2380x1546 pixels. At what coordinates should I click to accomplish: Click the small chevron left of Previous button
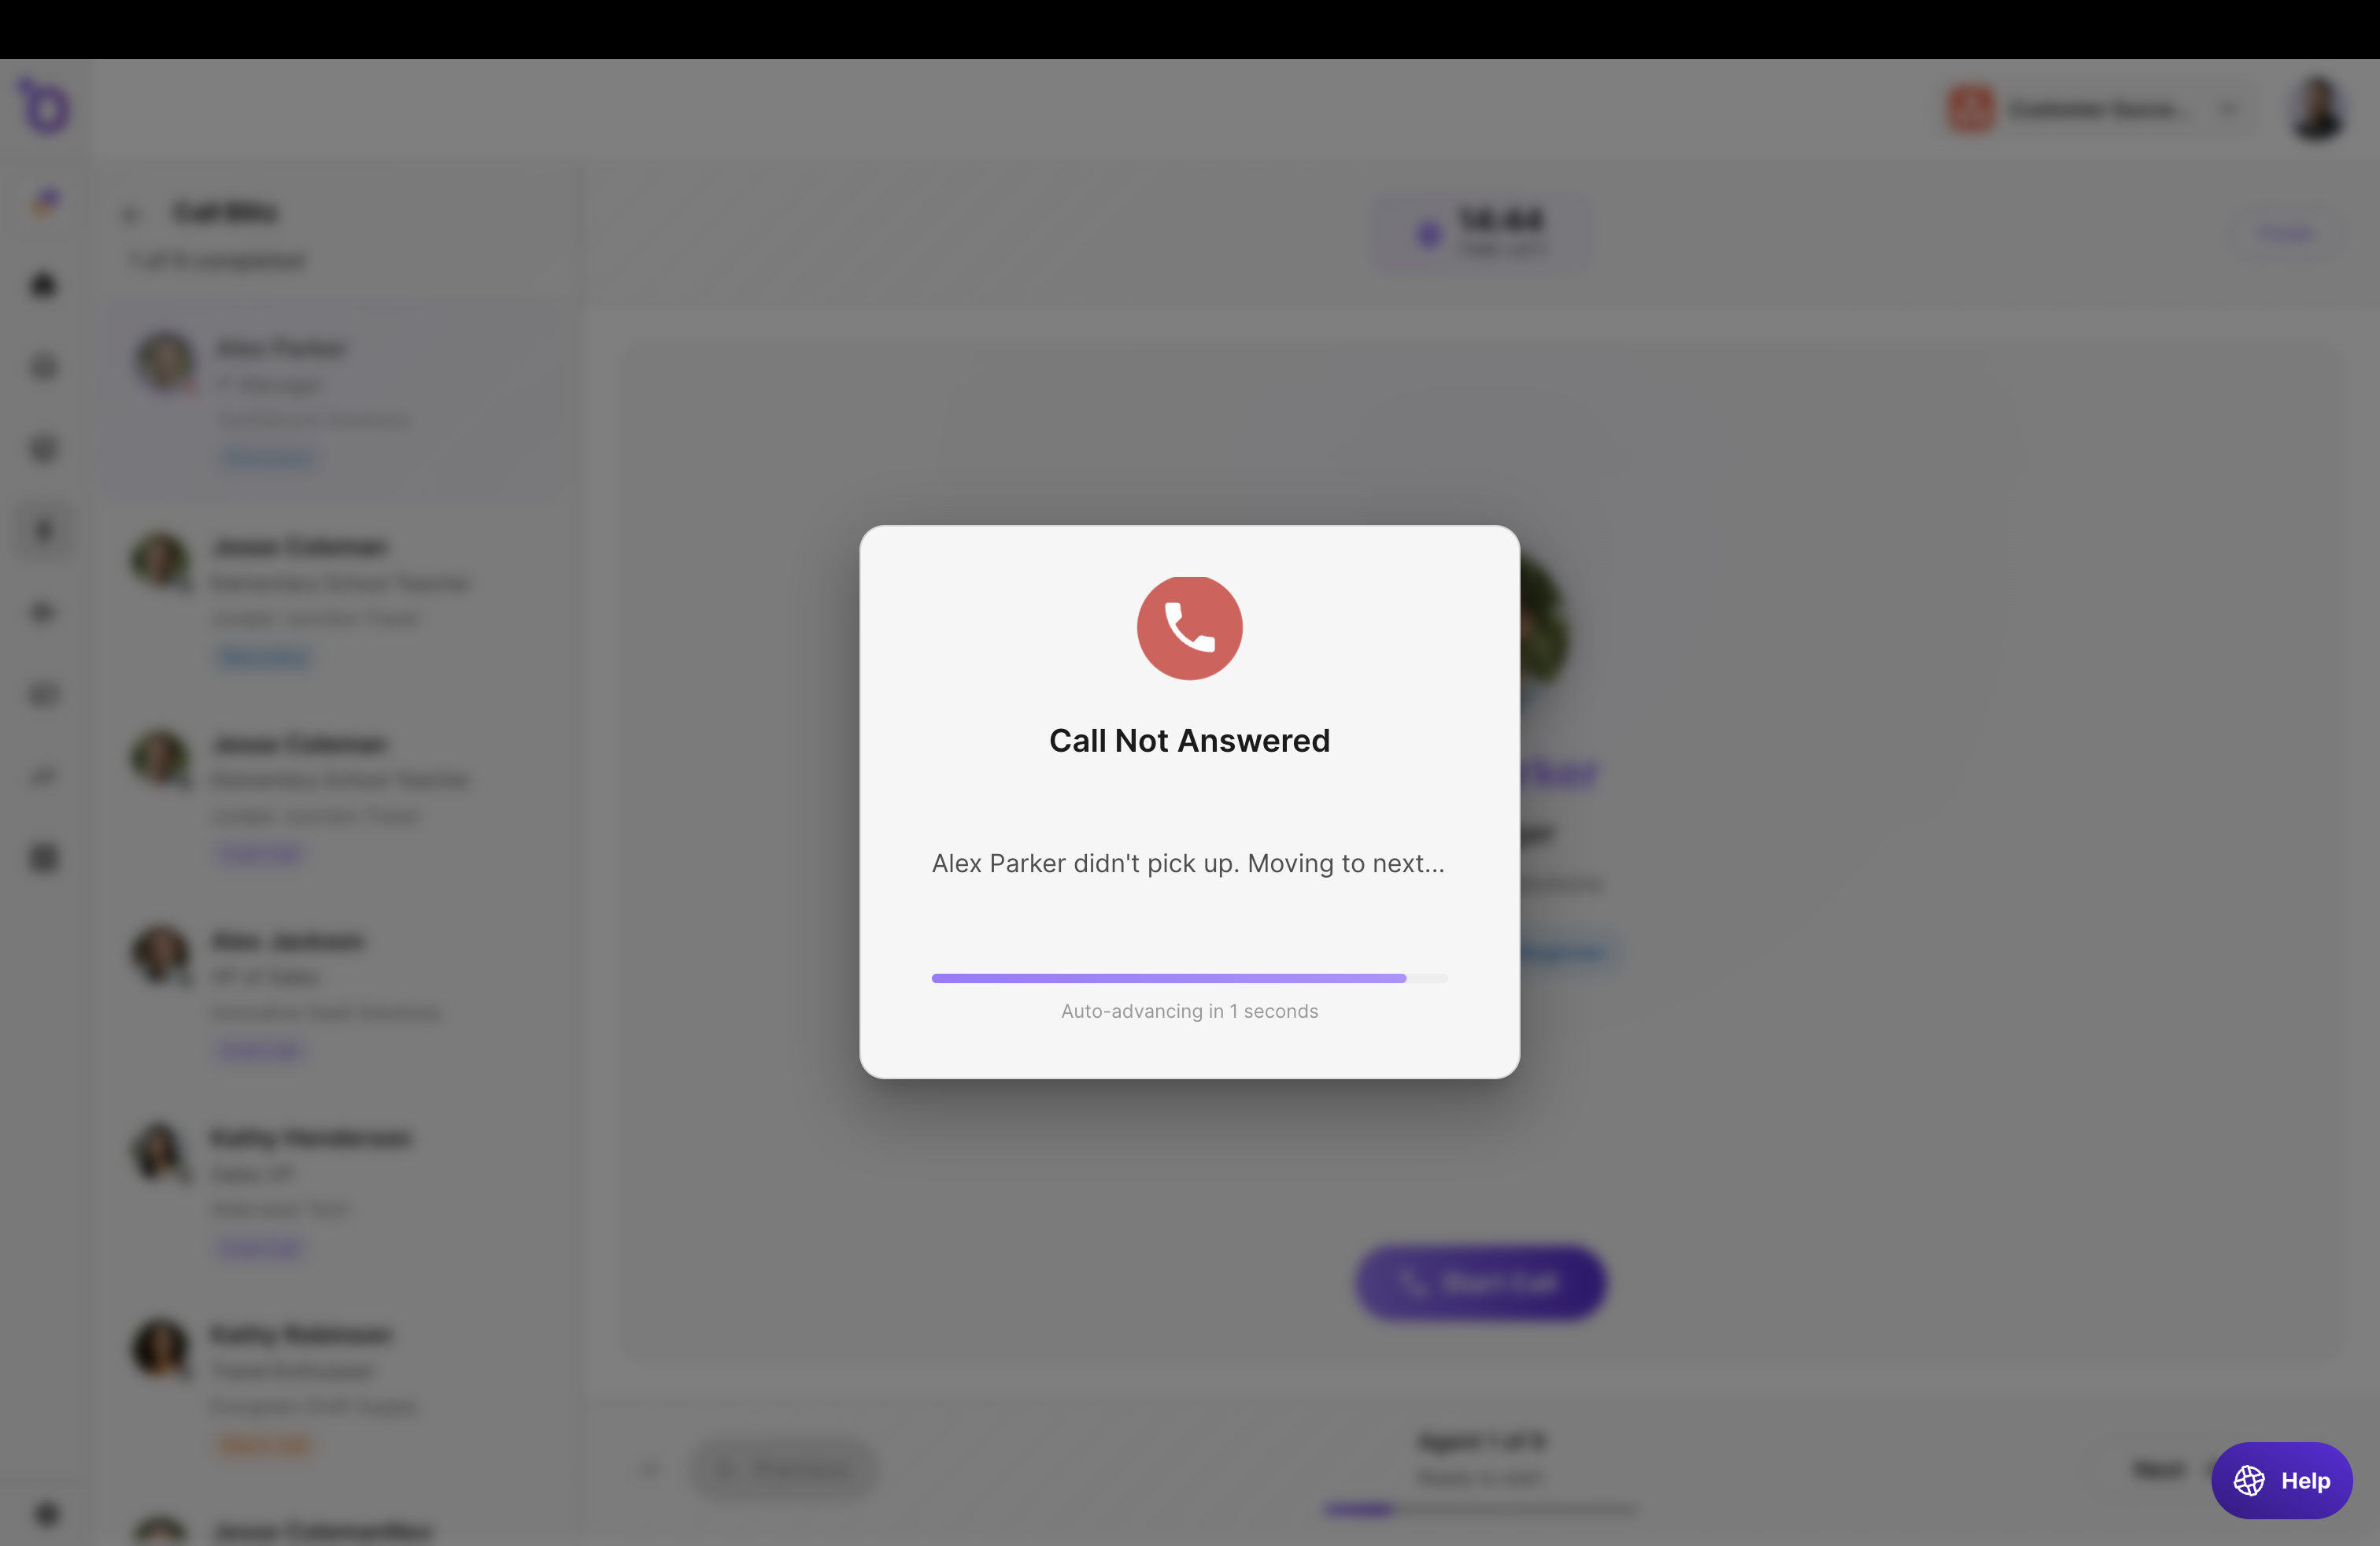pos(650,1469)
